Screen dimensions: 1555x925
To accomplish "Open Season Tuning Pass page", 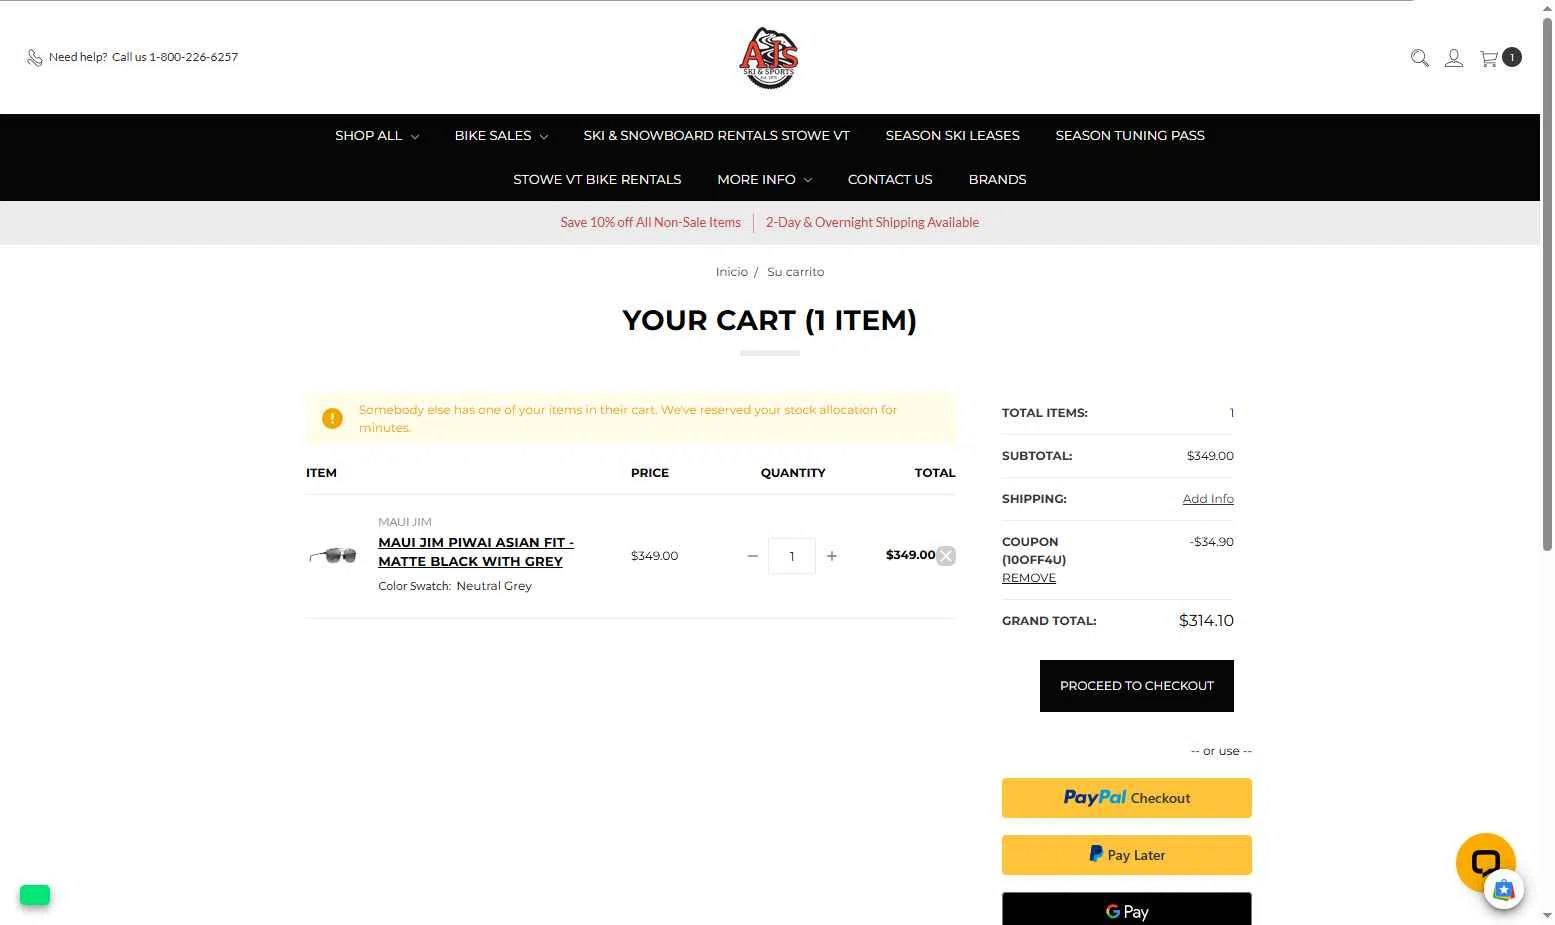I will click(1130, 136).
